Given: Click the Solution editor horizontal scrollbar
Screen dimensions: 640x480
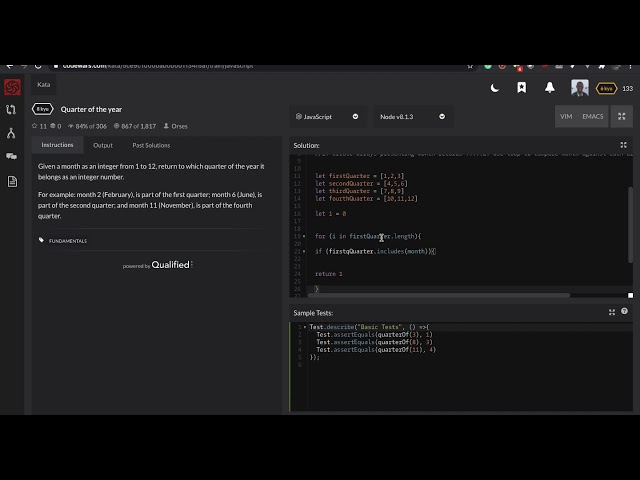Looking at the screenshot, I should pos(439,295).
